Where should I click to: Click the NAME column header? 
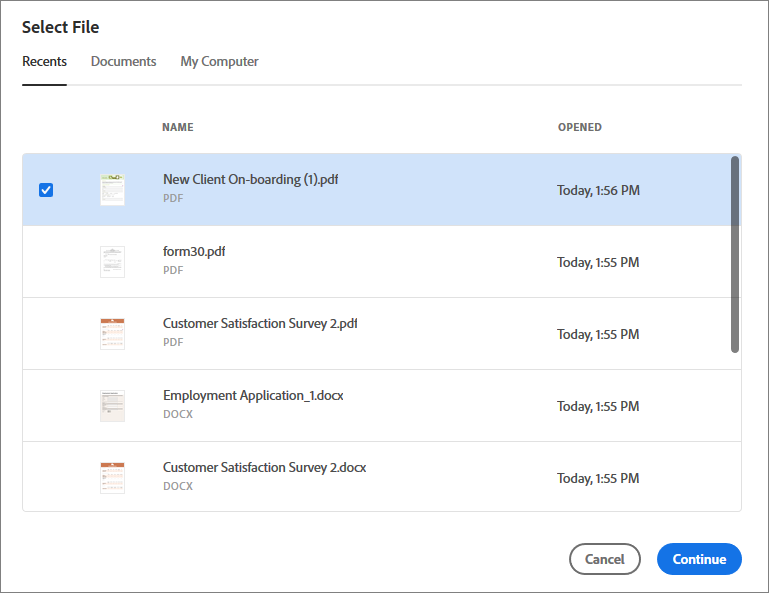pos(178,128)
